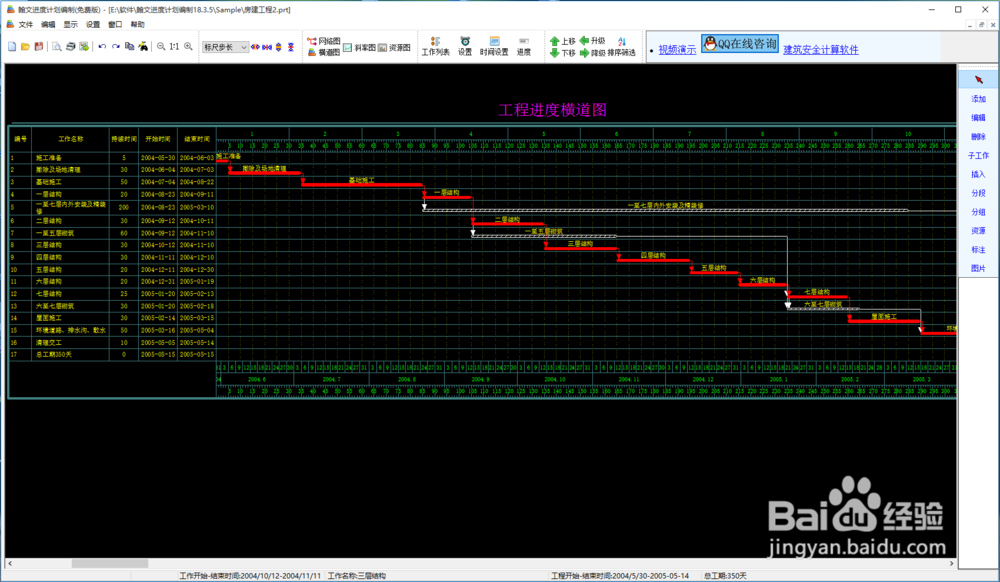The height and width of the screenshot is (582, 1000).
Task: Move task up with 上移
Action: tap(562, 41)
